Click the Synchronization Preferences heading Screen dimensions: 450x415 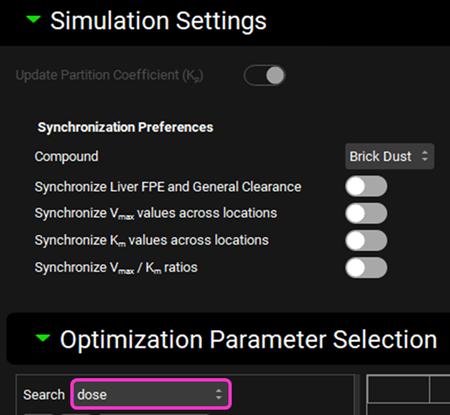pos(125,127)
